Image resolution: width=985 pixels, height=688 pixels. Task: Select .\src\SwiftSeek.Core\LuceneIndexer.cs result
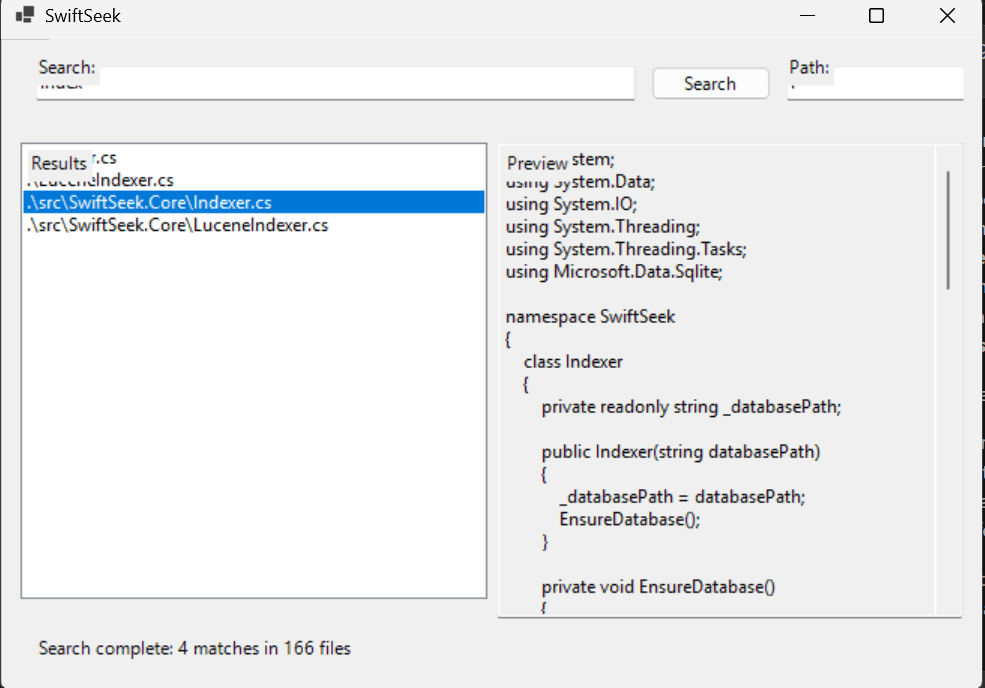point(254,225)
